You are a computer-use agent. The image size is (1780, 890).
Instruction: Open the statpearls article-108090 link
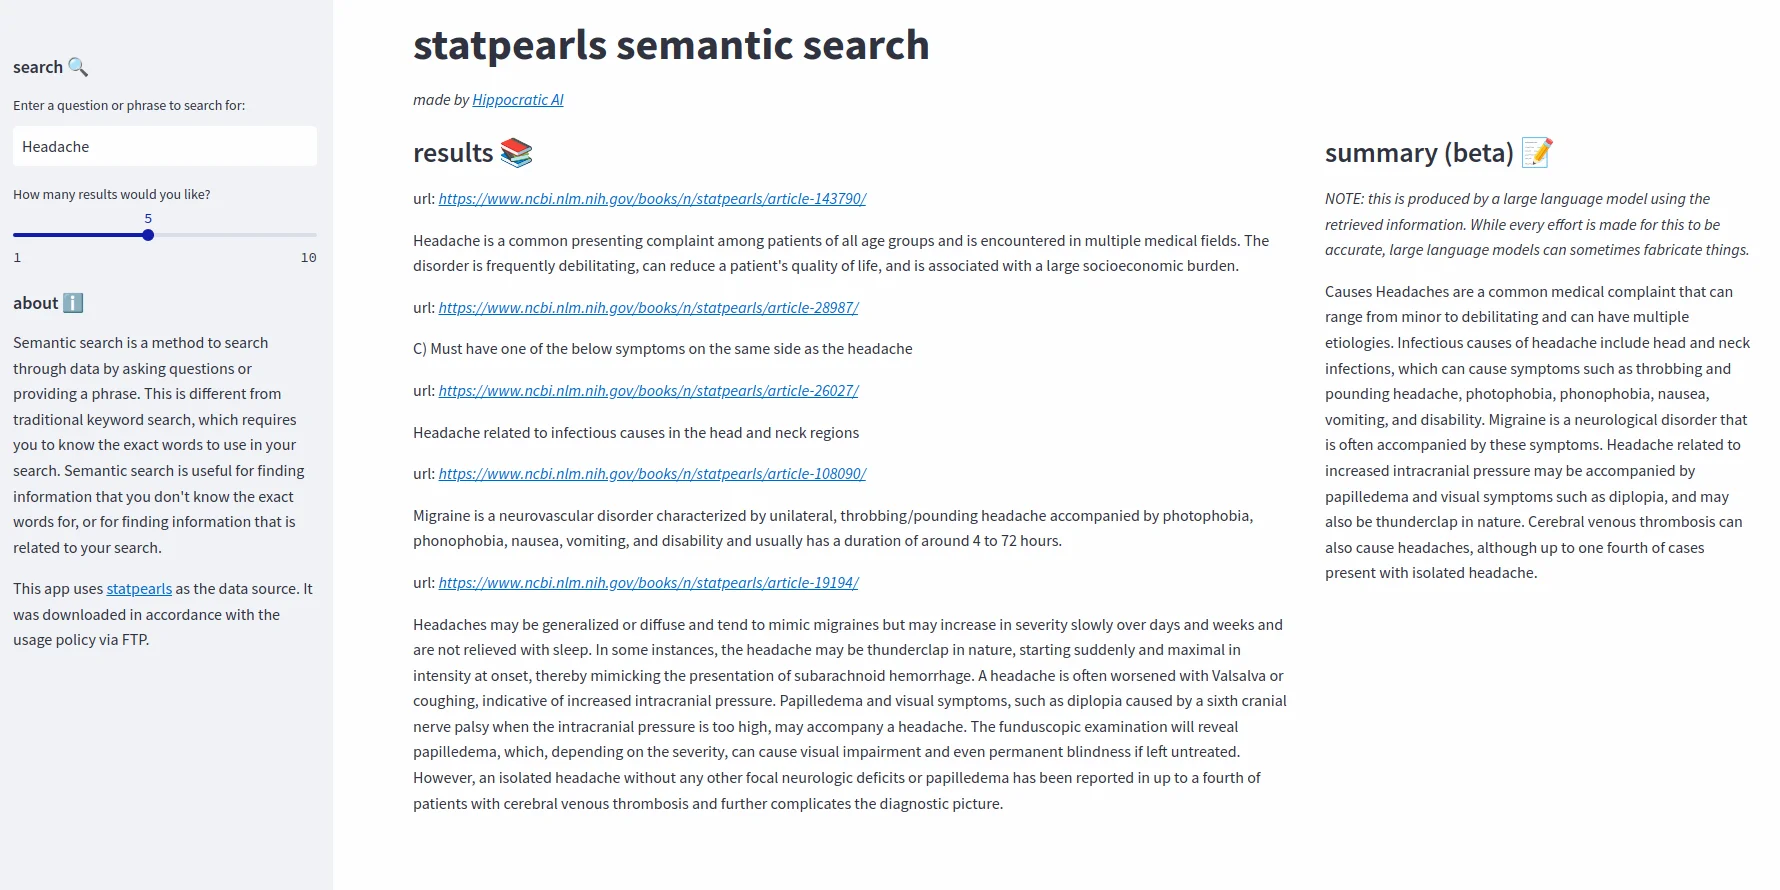(x=651, y=473)
